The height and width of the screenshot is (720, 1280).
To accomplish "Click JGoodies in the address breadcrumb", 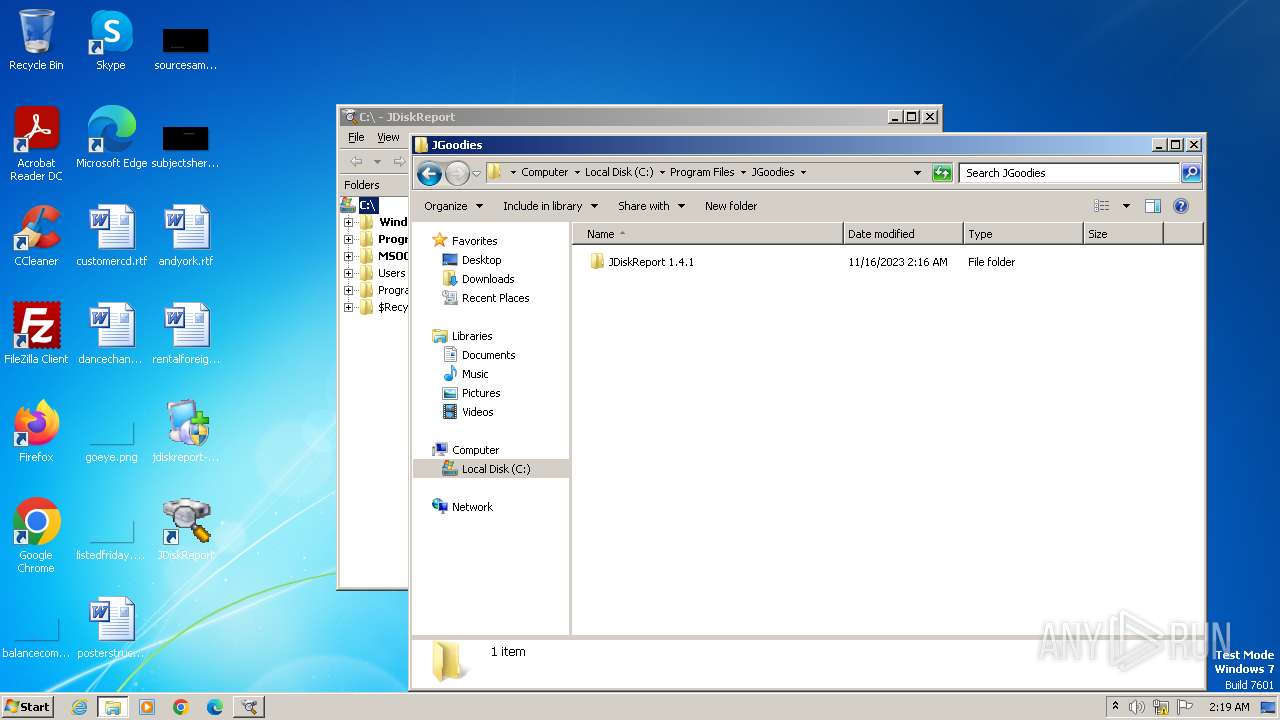I will pyautogui.click(x=773, y=172).
